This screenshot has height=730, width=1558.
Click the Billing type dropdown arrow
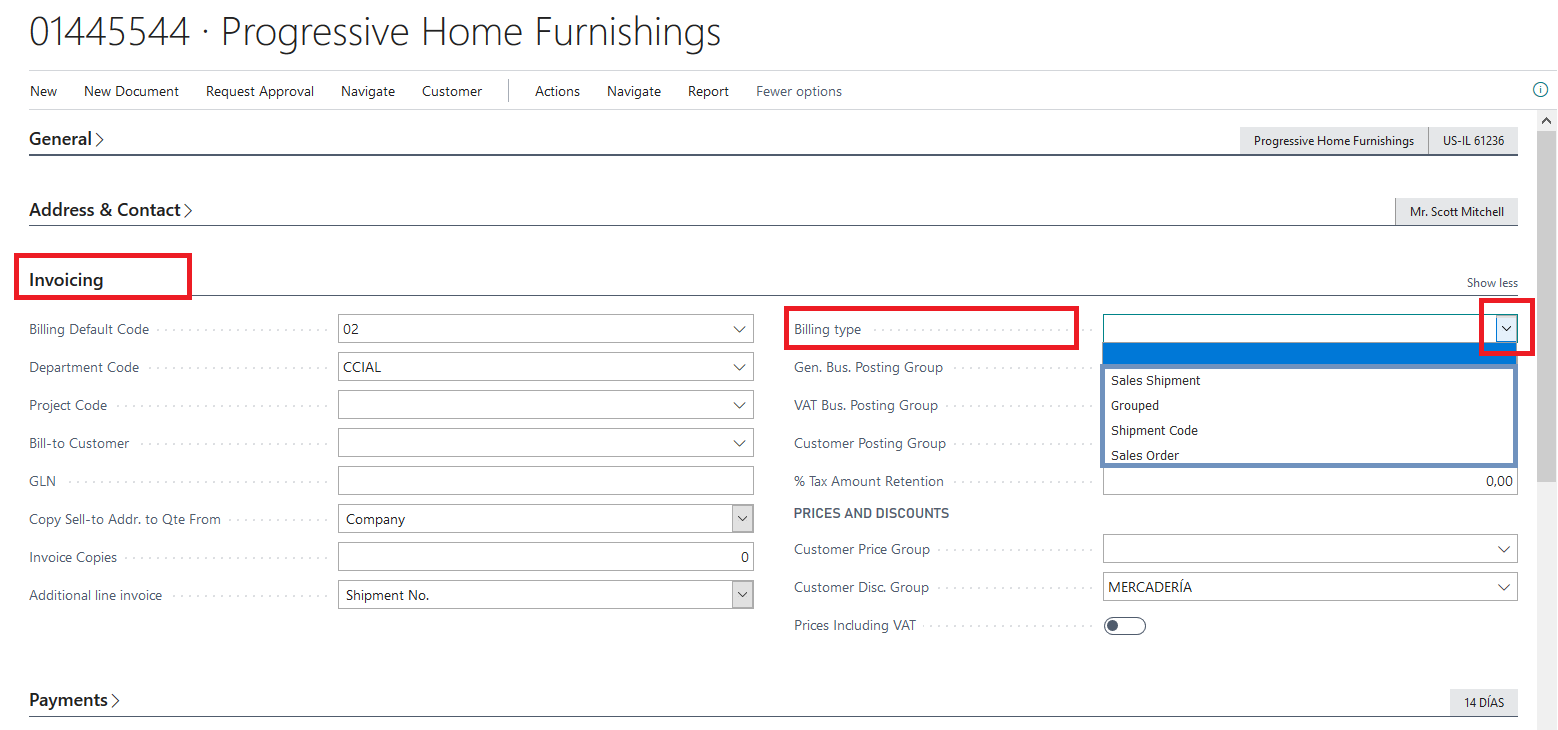pos(1507,329)
